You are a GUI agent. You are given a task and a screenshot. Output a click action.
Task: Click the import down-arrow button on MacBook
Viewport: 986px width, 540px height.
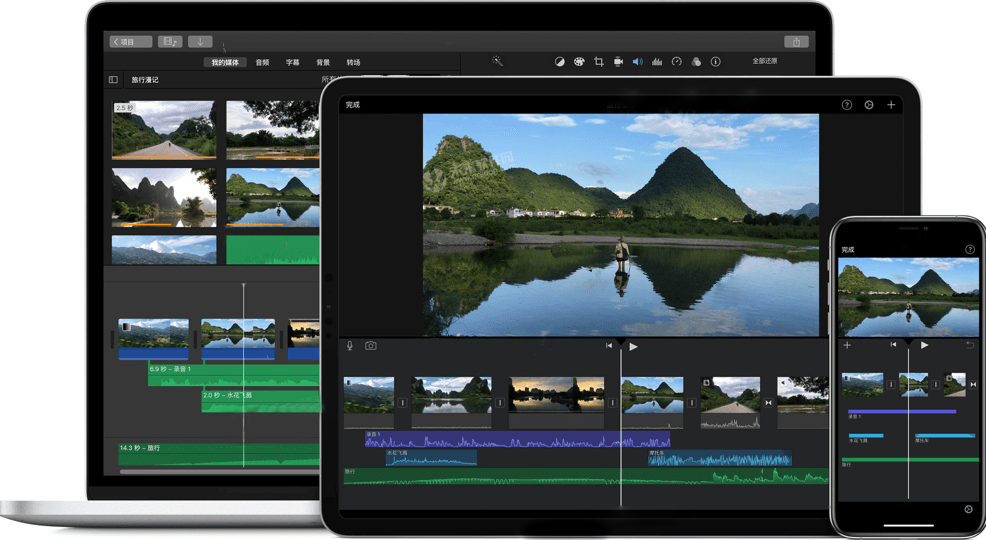tap(200, 41)
